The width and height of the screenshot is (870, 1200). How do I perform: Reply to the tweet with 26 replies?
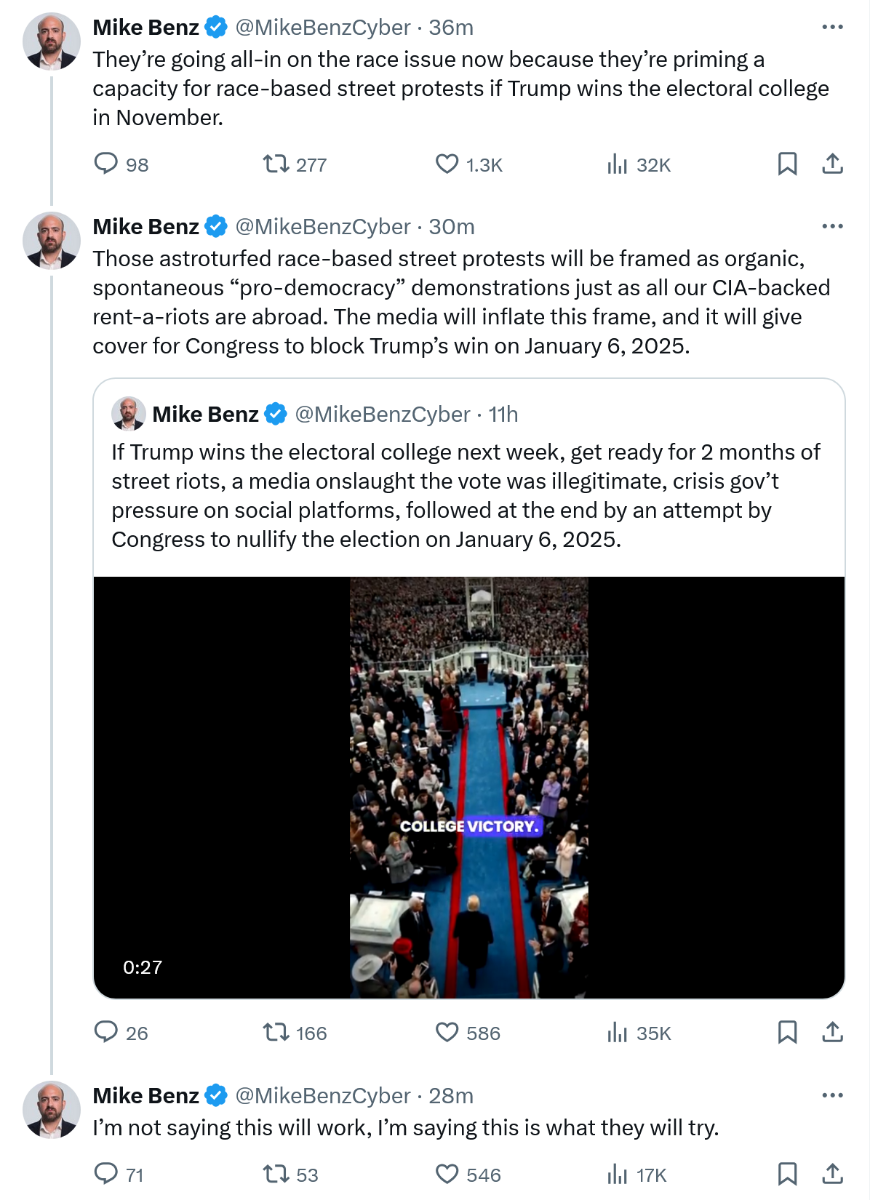click(107, 1032)
